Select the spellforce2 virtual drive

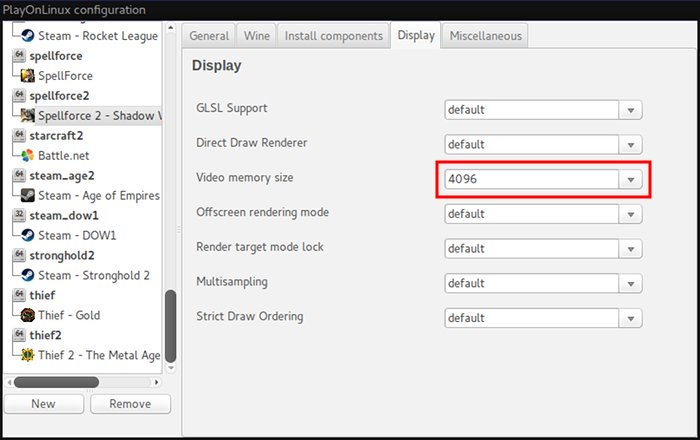[59, 95]
